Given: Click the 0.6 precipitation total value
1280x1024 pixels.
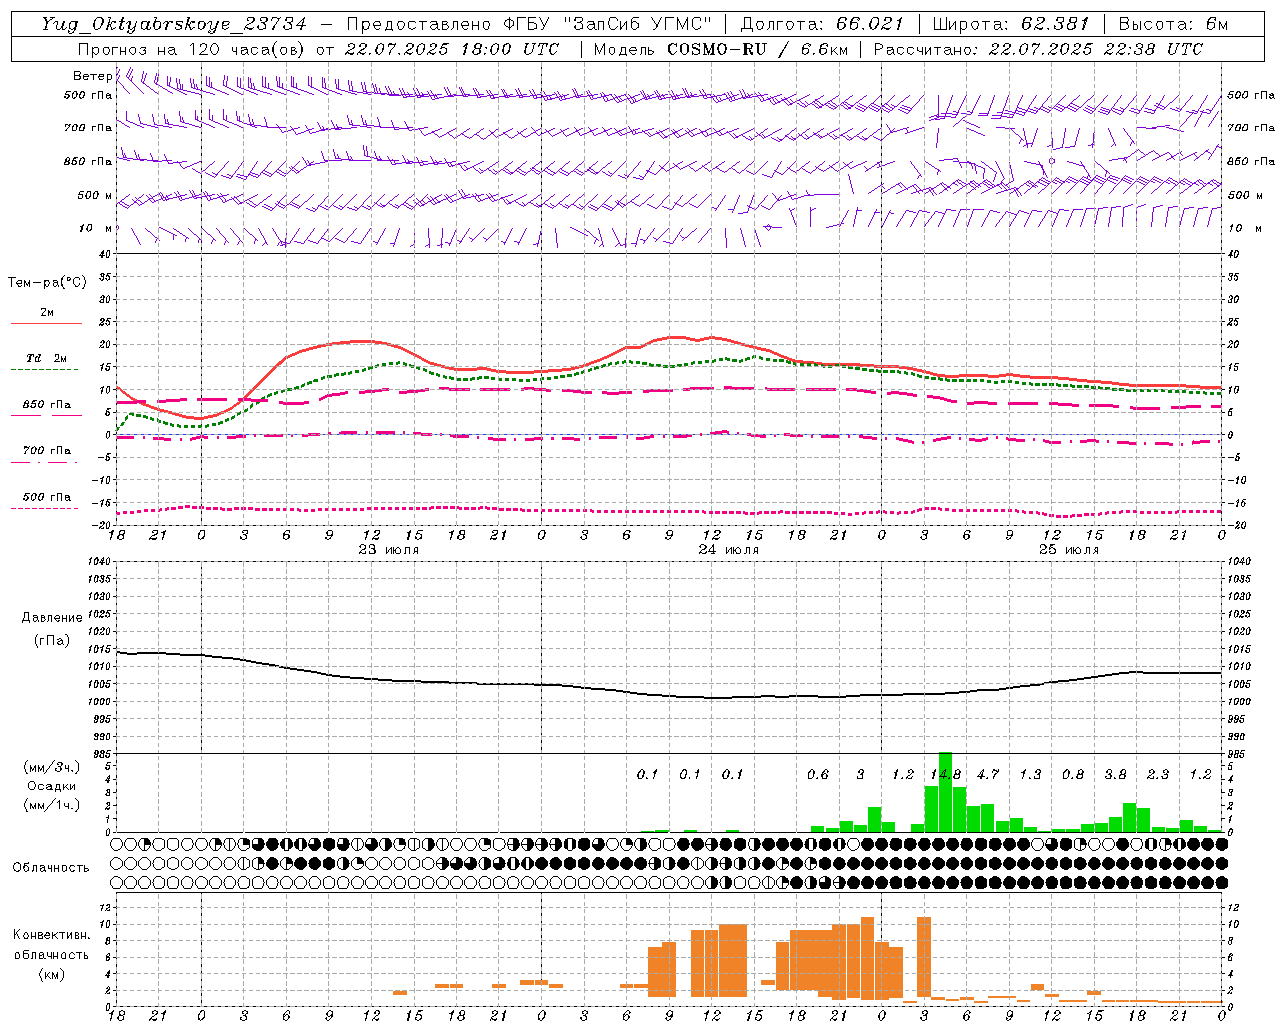Looking at the screenshot, I should (x=818, y=774).
